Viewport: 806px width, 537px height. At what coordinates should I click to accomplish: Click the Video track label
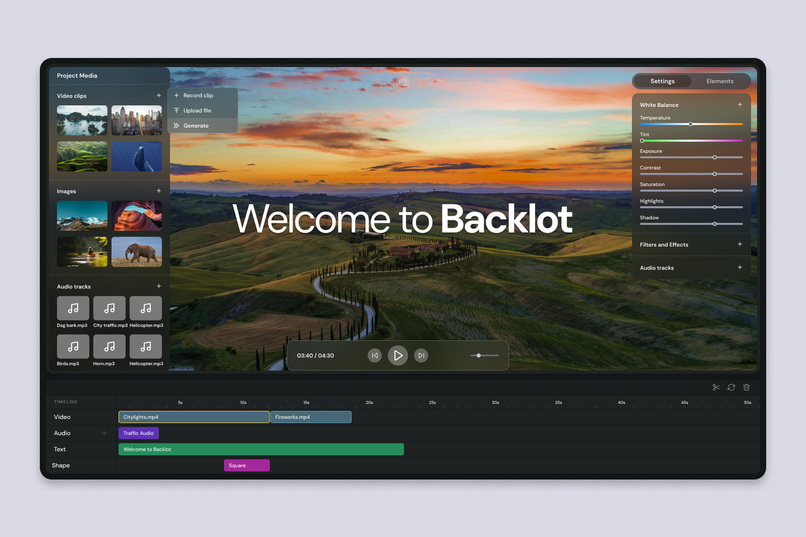[62, 417]
